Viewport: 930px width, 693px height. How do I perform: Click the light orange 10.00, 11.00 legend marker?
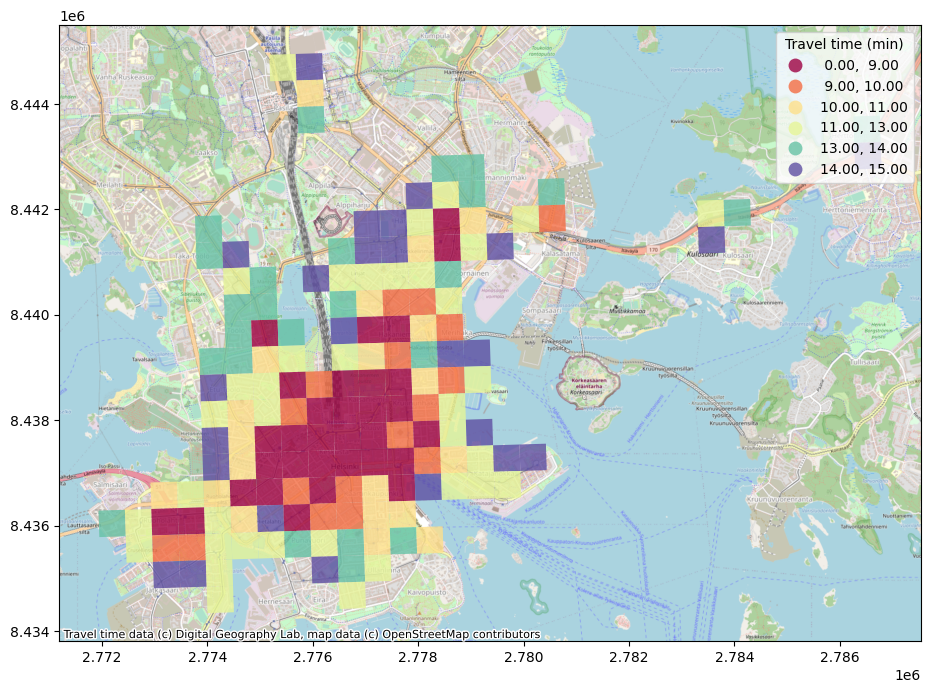click(x=795, y=107)
